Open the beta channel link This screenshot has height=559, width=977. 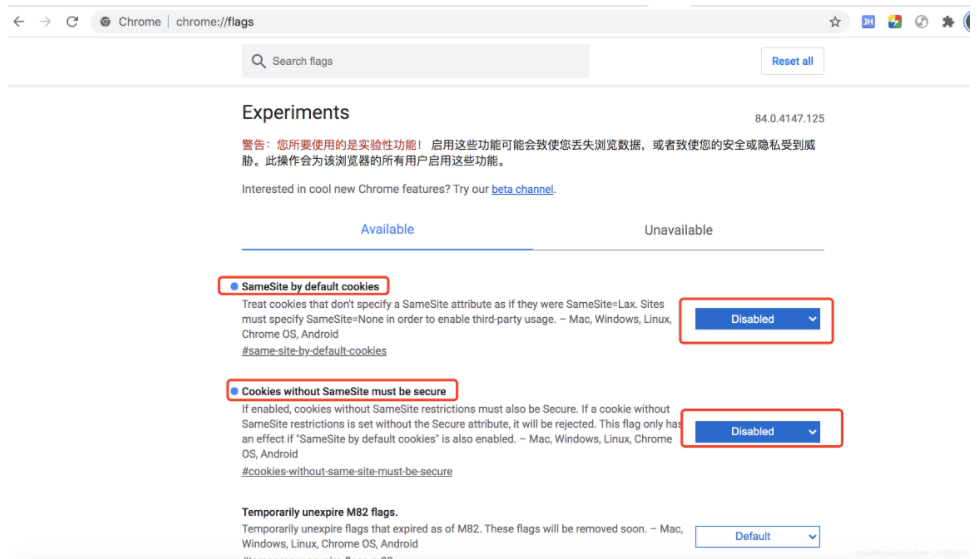click(522, 189)
